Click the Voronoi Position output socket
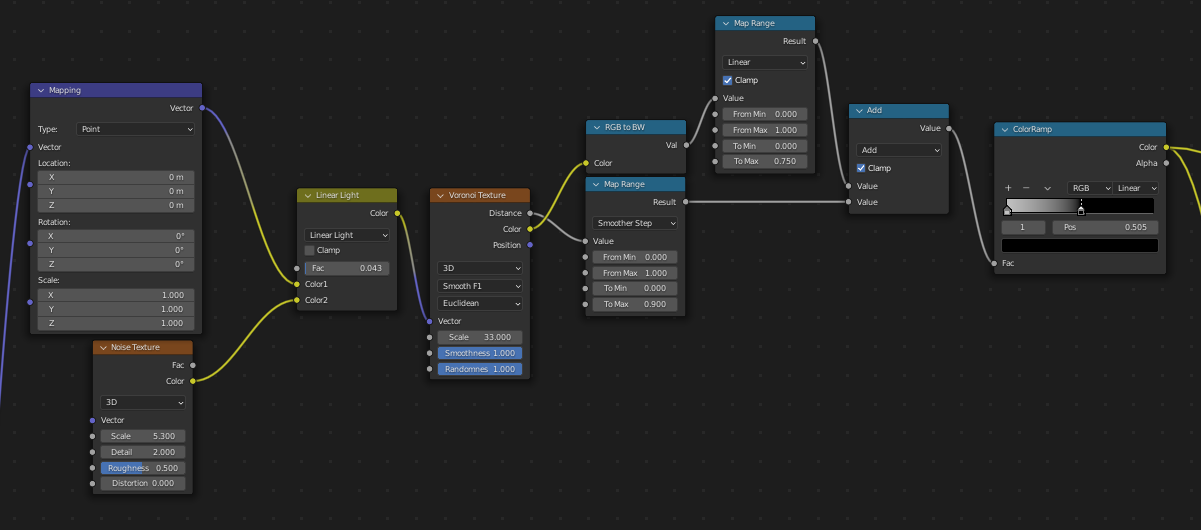 click(x=530, y=245)
